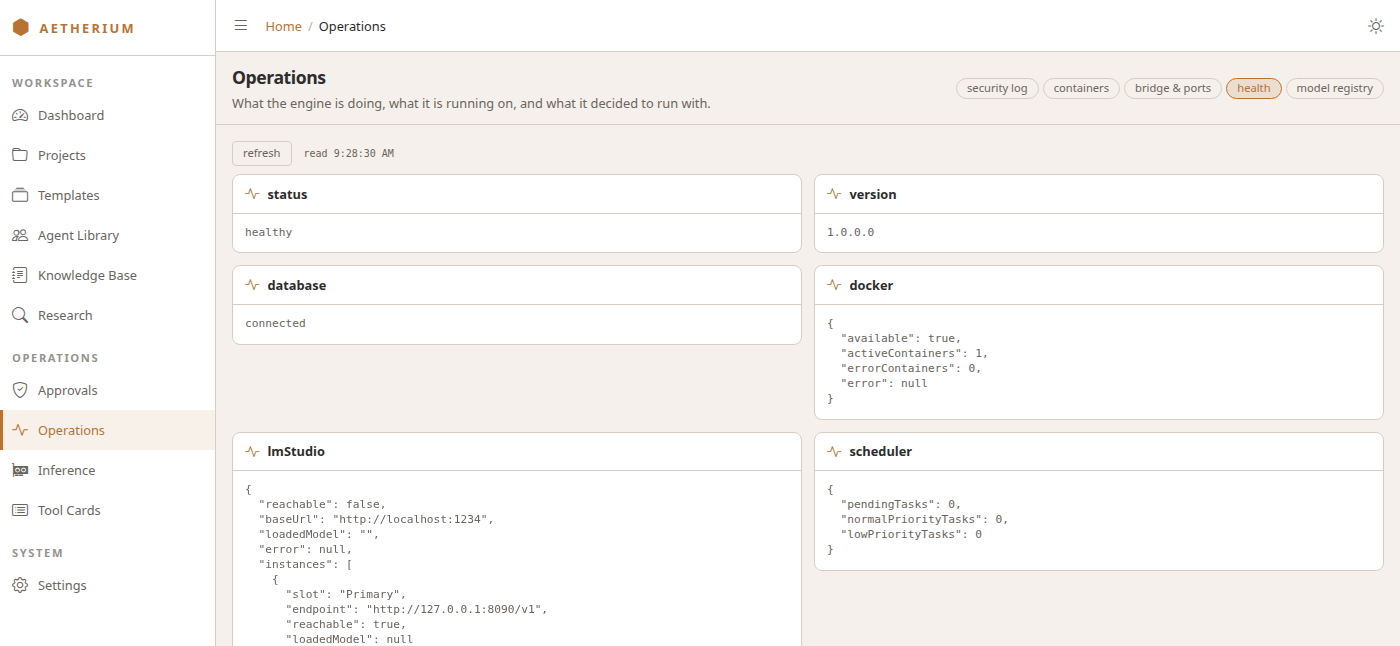
Task: Click the '"reachable": false' lmStudio line
Action: pos(322,504)
